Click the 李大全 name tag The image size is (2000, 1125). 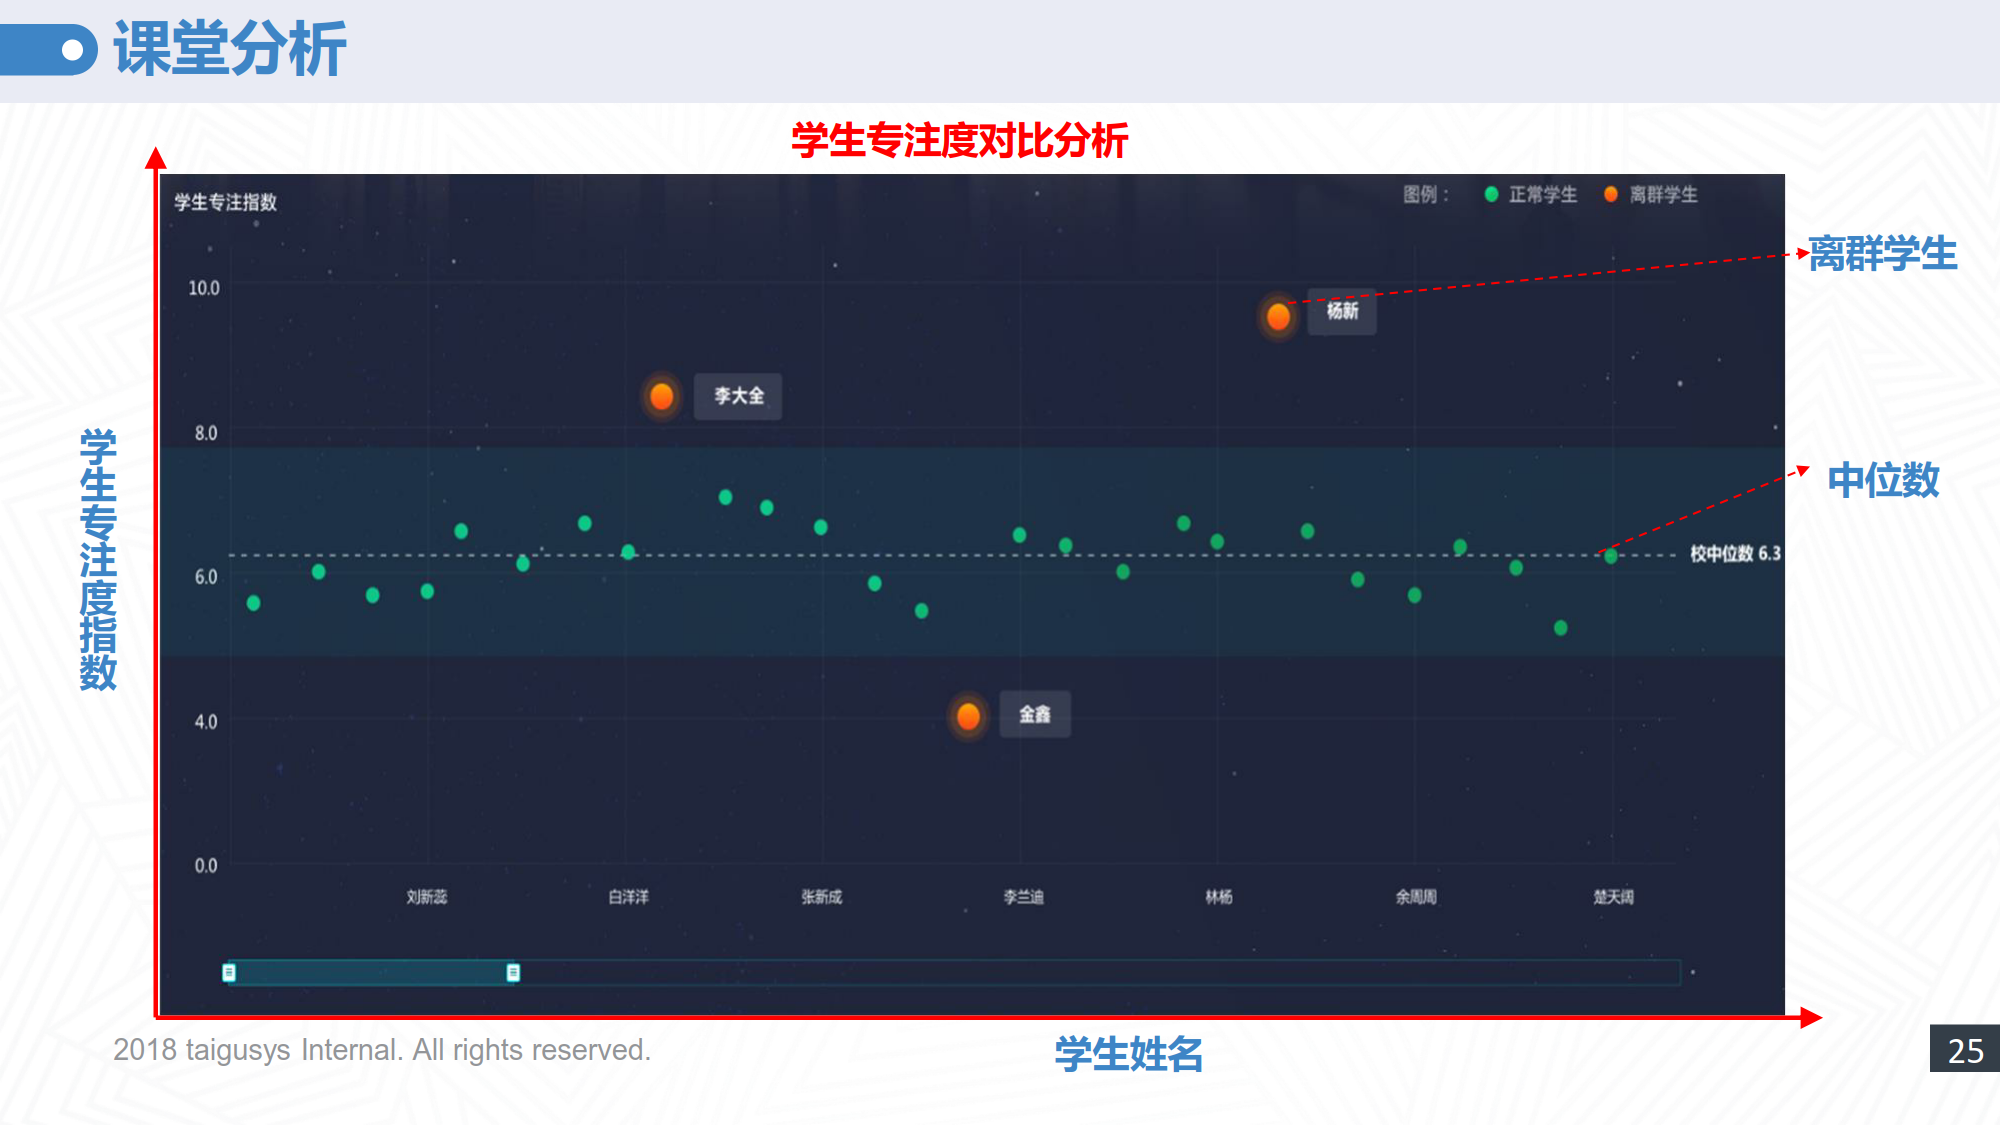click(x=738, y=396)
